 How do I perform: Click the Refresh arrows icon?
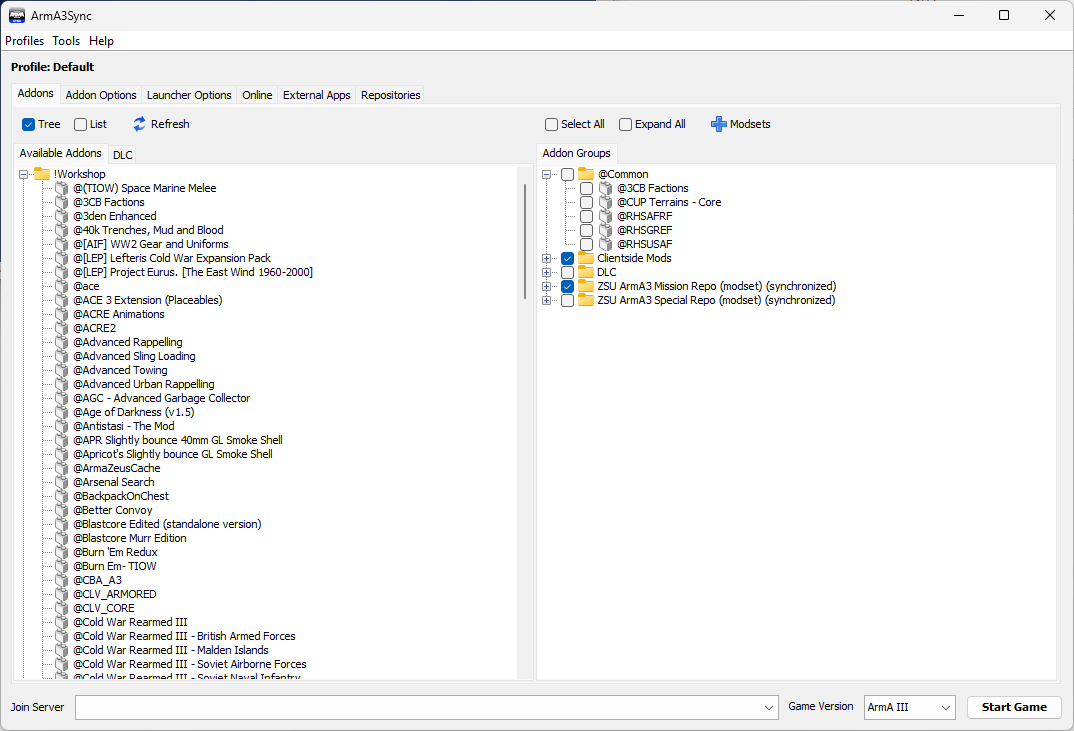[x=139, y=124]
